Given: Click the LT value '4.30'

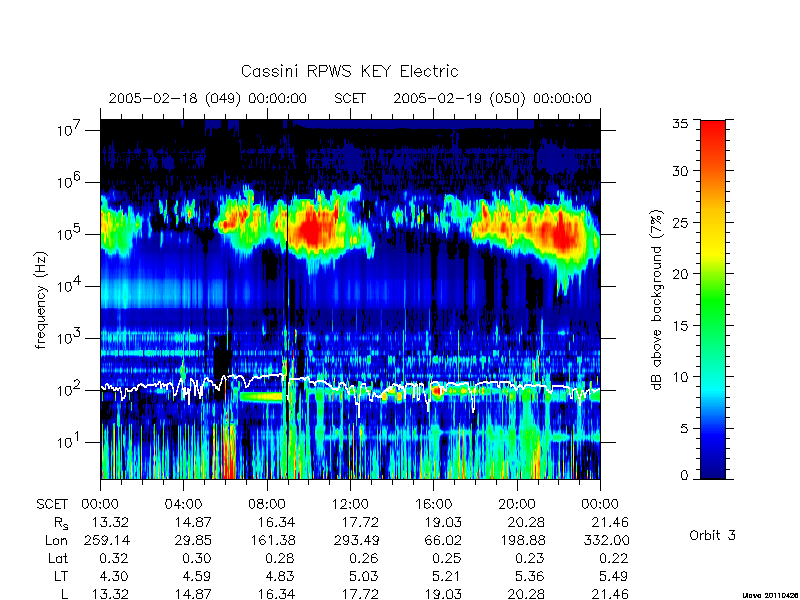Looking at the screenshot, I should click(113, 576).
